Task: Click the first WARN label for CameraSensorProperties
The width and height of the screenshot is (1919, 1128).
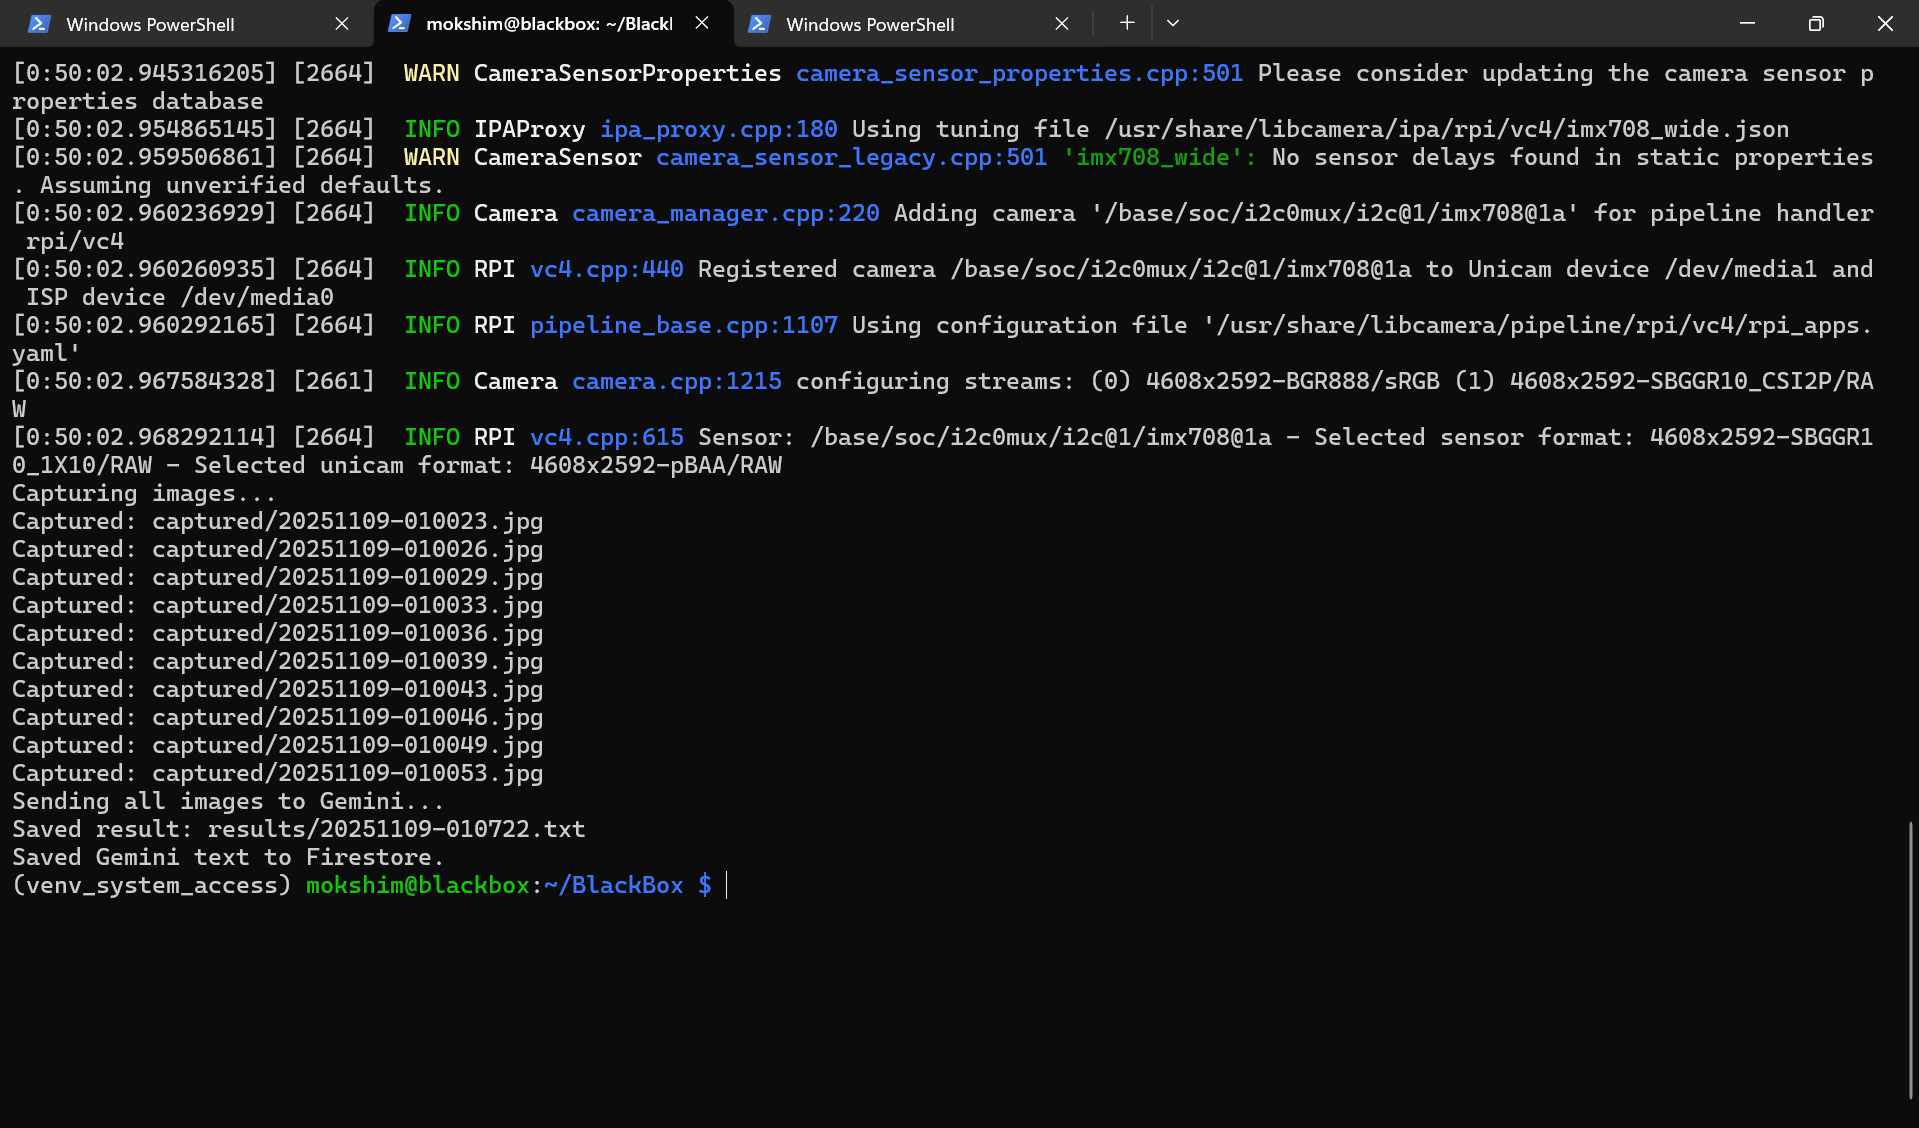Action: click(431, 73)
